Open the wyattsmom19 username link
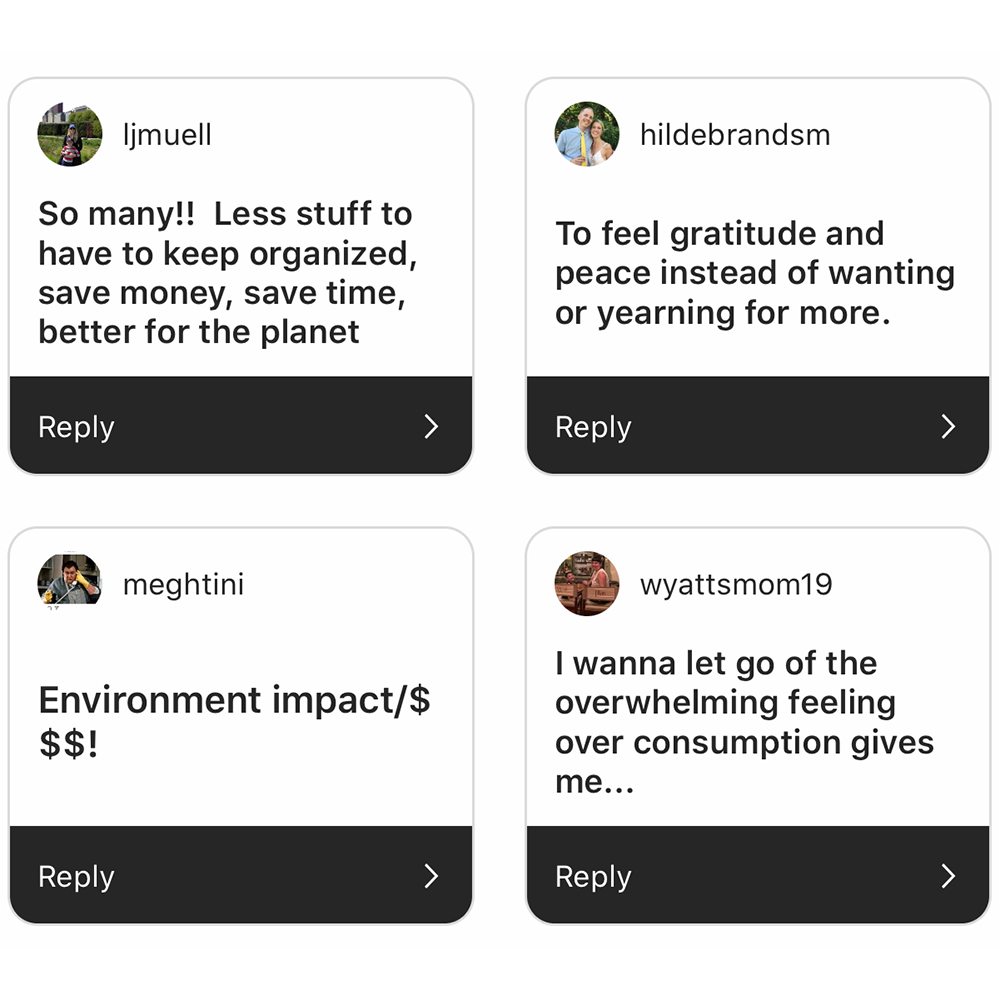The height and width of the screenshot is (1000, 1000). (x=736, y=585)
